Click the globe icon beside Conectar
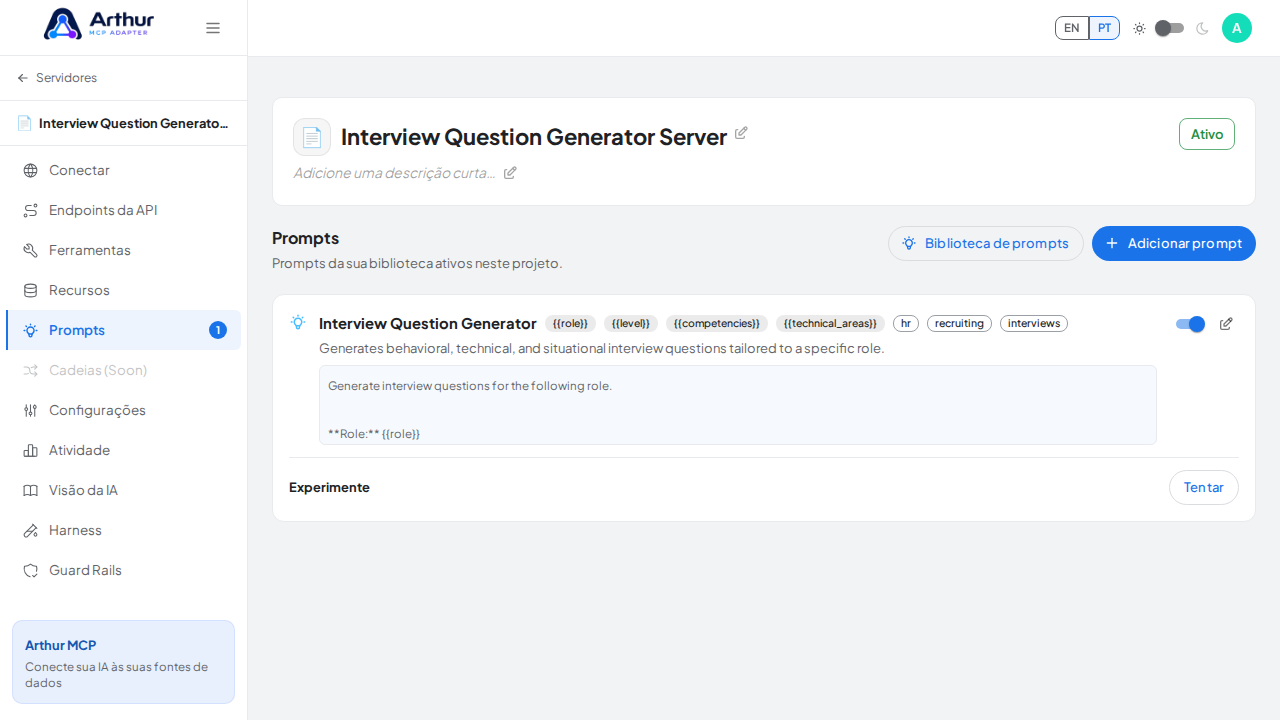The width and height of the screenshot is (1280, 720). [x=31, y=170]
